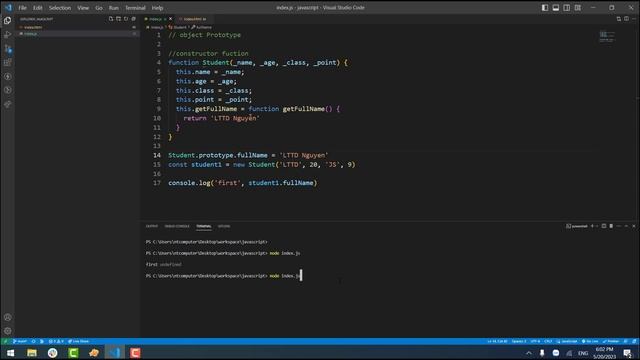Open terminal panel More Actions menu
640x360 pixels.
(x=619, y=226)
